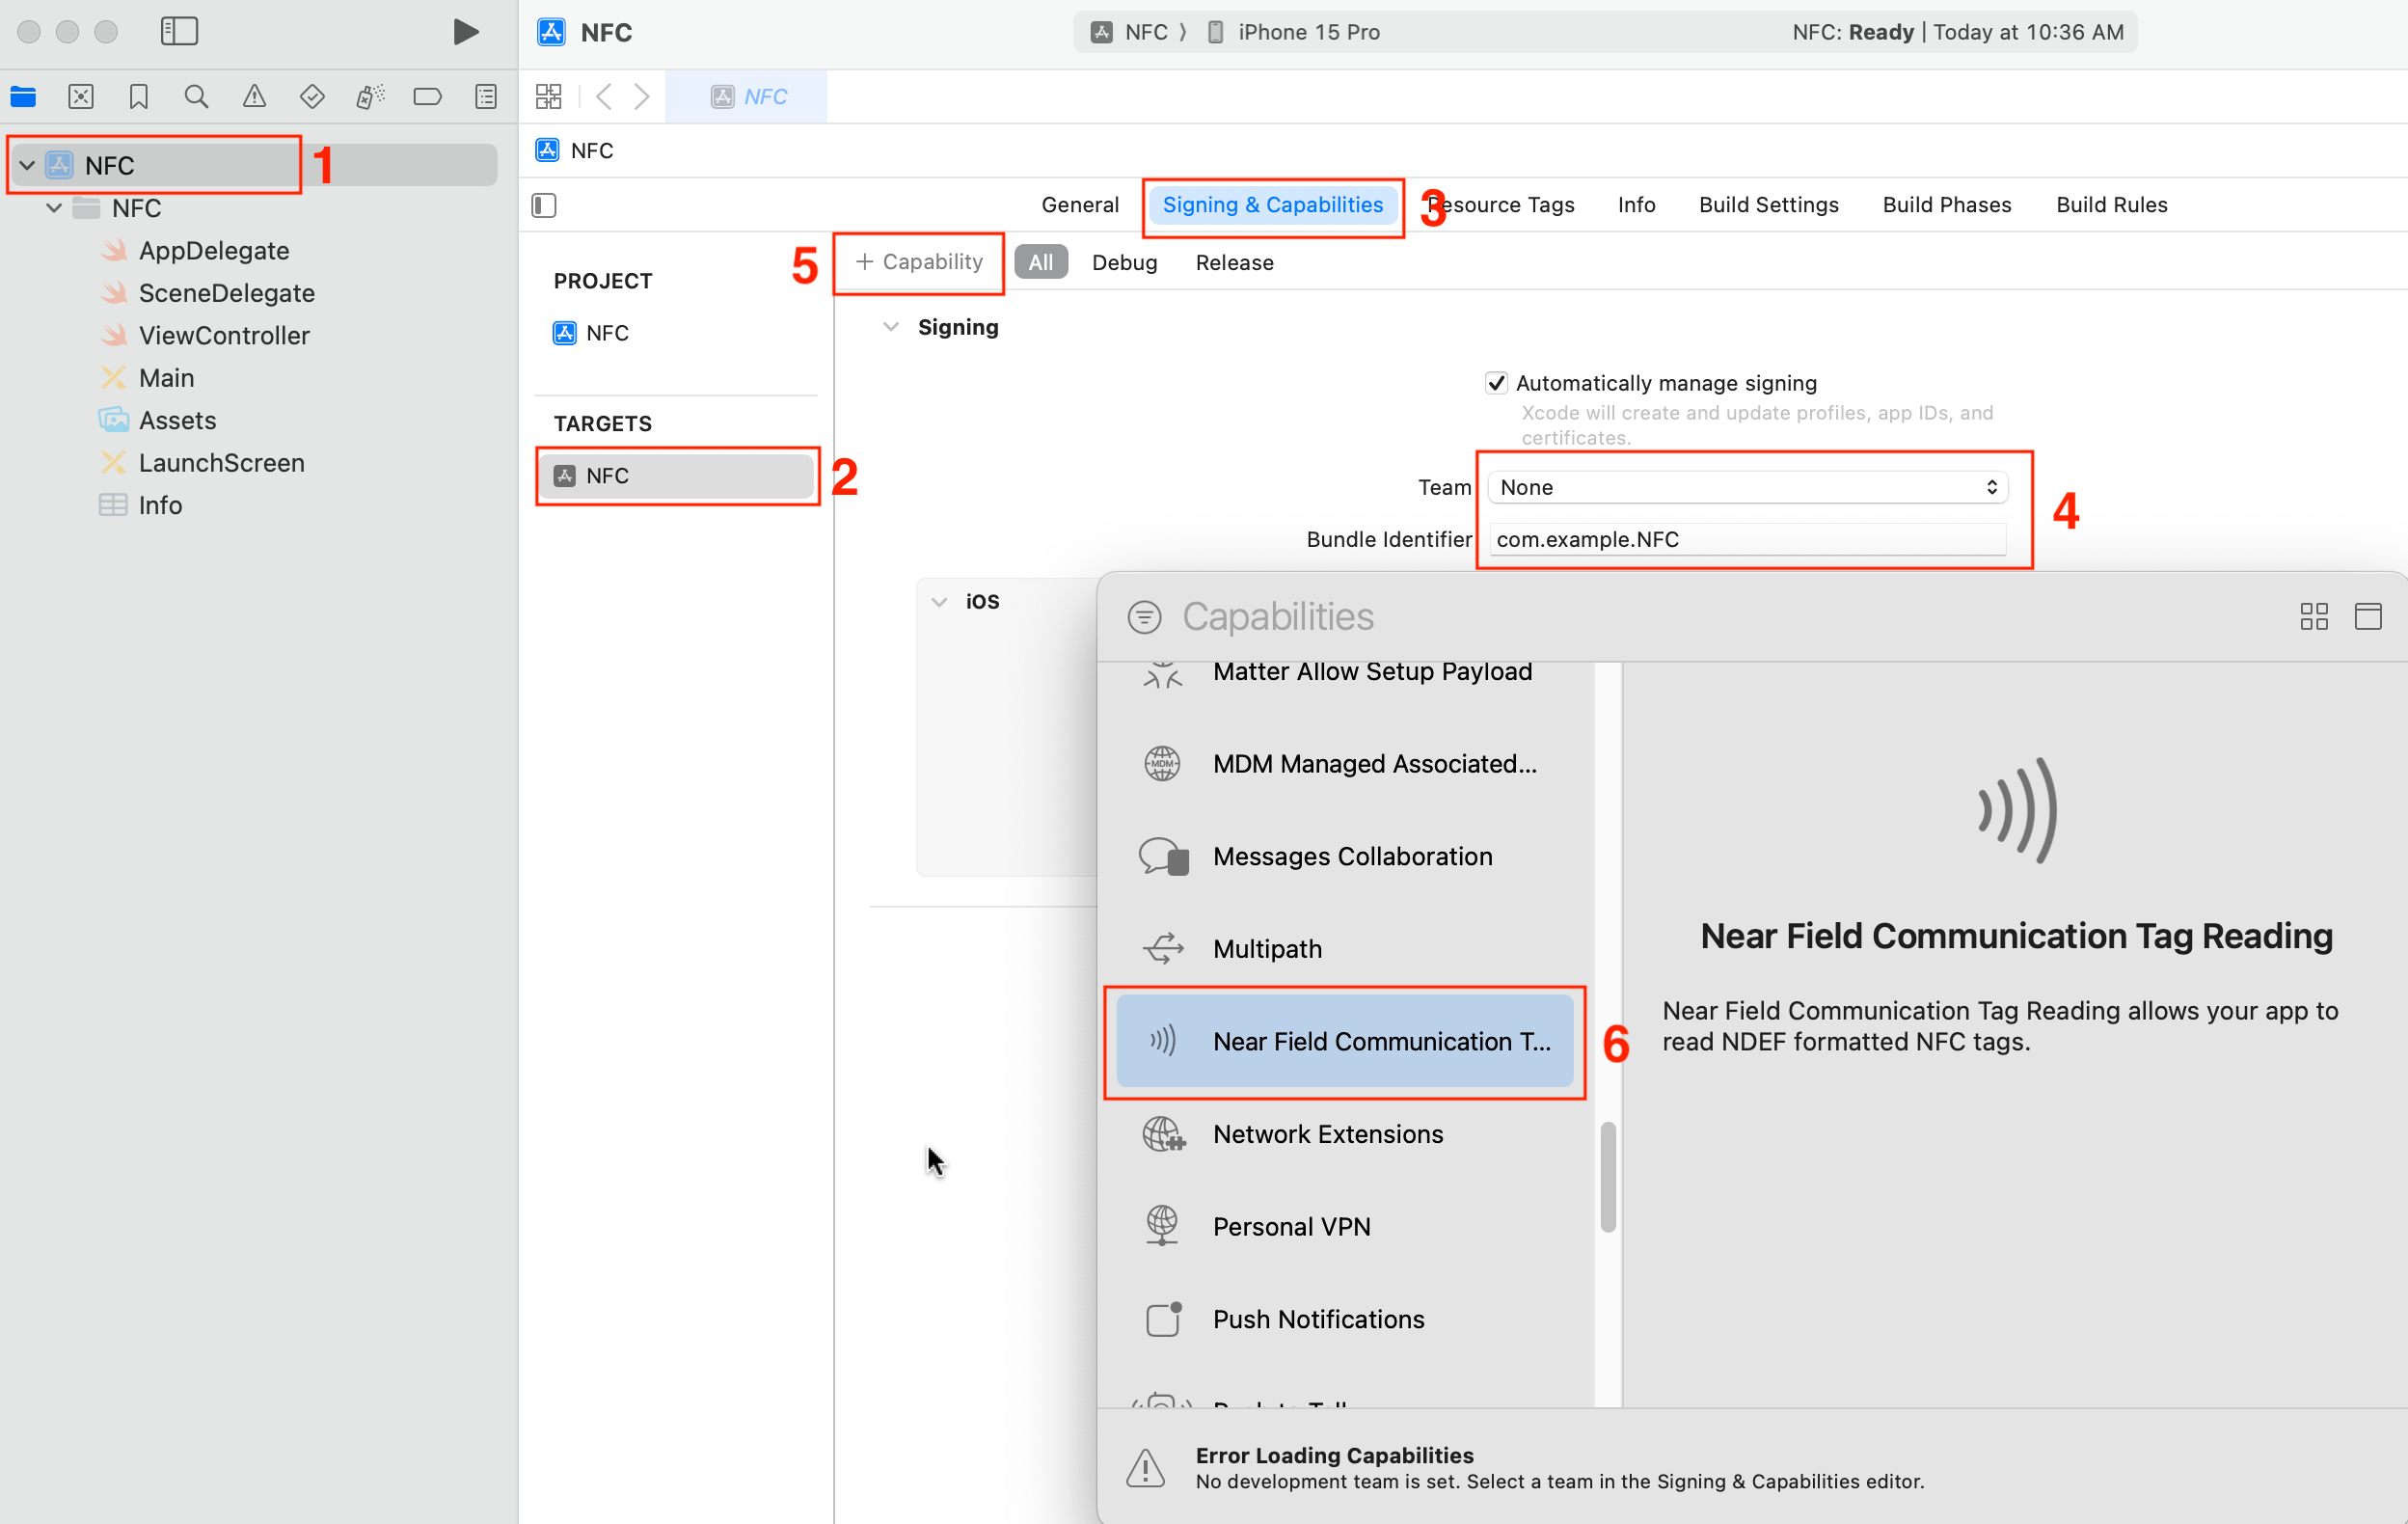The width and height of the screenshot is (2408, 1524).
Task: Click the + Capability button
Action: (919, 262)
